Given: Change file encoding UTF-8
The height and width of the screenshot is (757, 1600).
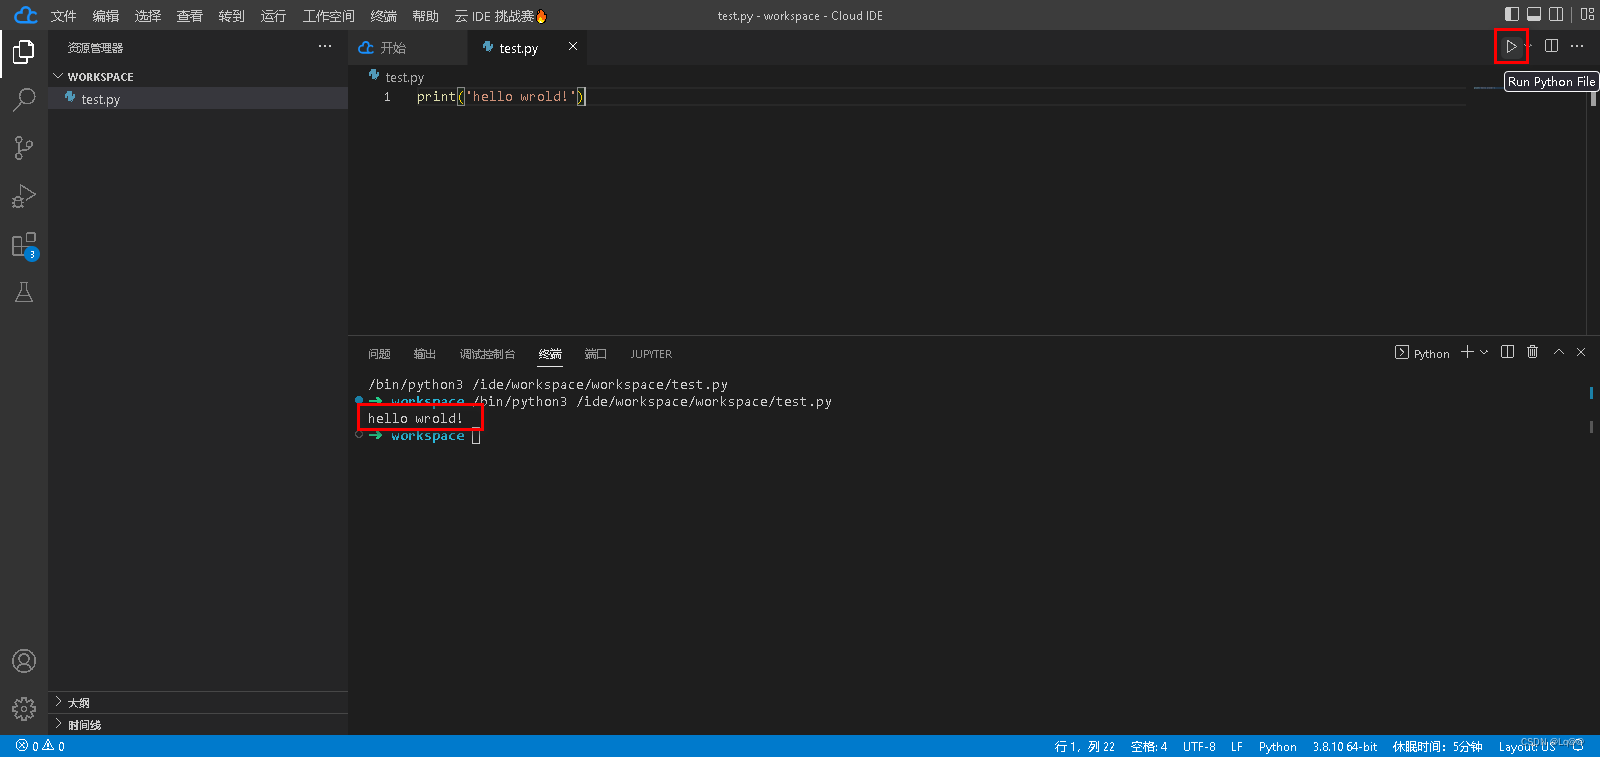Looking at the screenshot, I should point(1199,747).
